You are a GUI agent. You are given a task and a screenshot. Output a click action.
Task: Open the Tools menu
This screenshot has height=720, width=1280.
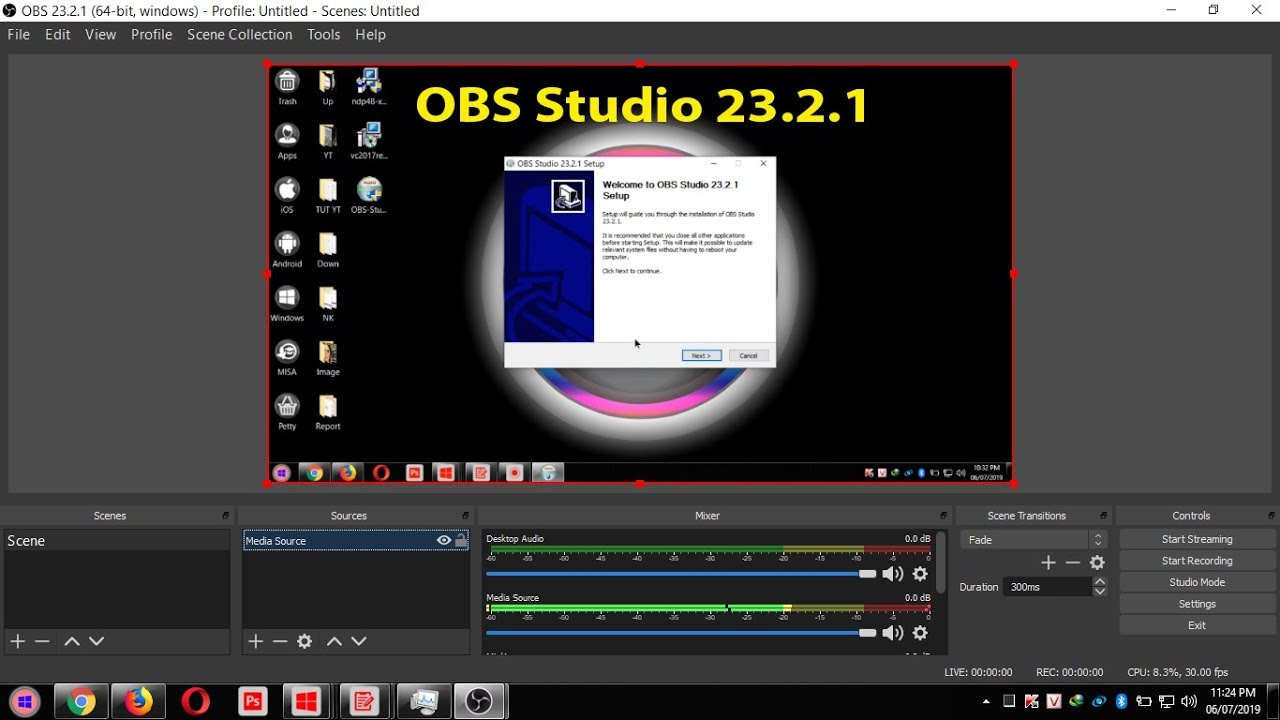[324, 34]
